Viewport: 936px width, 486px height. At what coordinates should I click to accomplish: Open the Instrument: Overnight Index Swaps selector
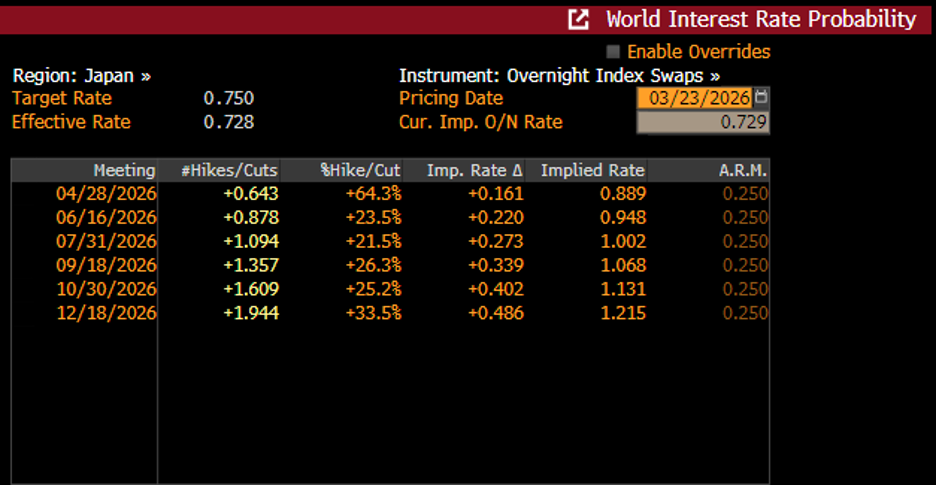[x=559, y=76]
